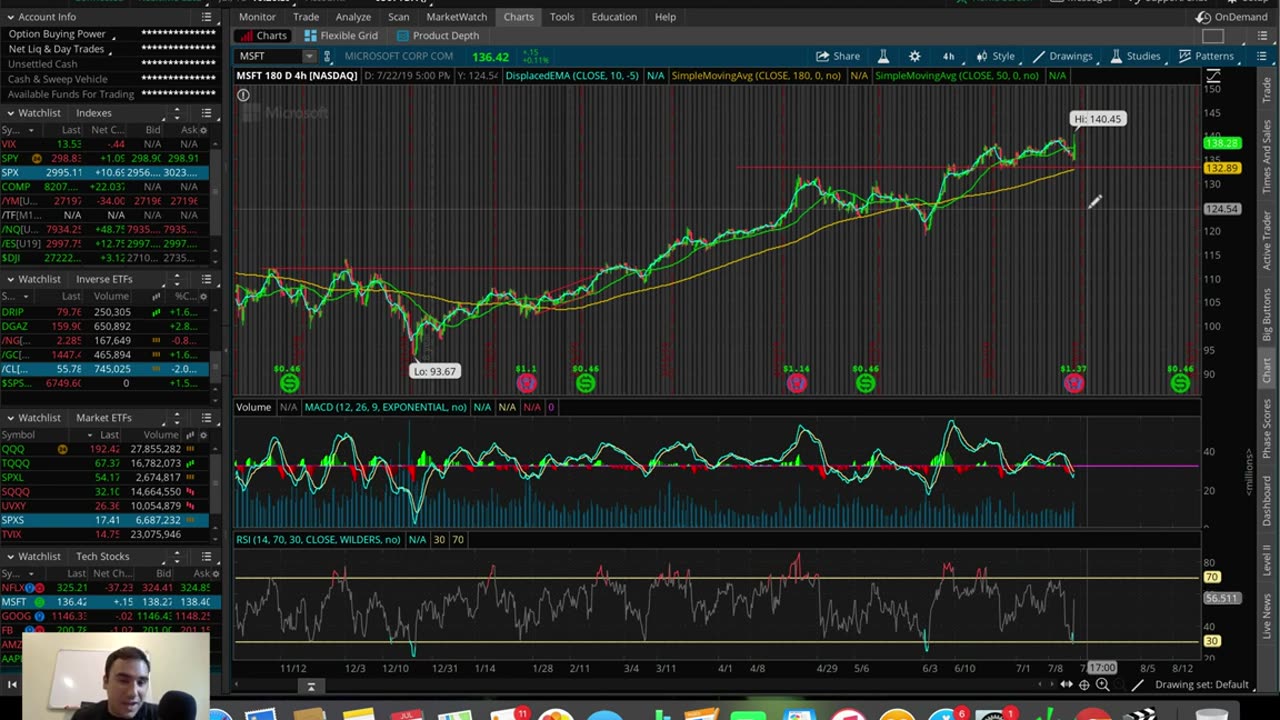Select the DRIP row in Inverse ETFs
The image size is (1280, 720).
point(104,312)
